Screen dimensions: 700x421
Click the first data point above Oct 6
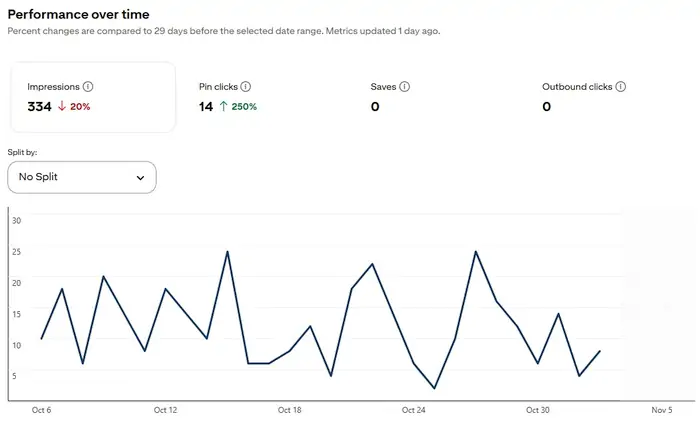point(41,339)
